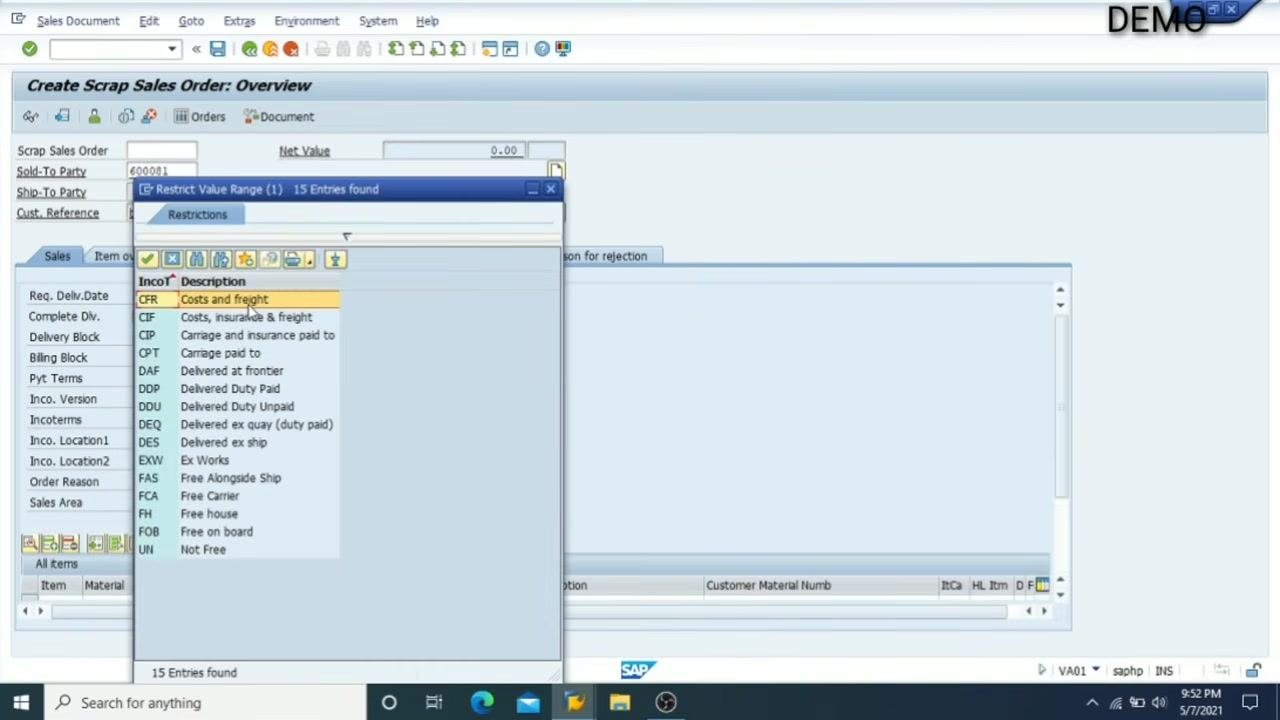Open the SAP session menu icon at top-left
This screenshot has height=720, width=1280.
click(x=18, y=19)
